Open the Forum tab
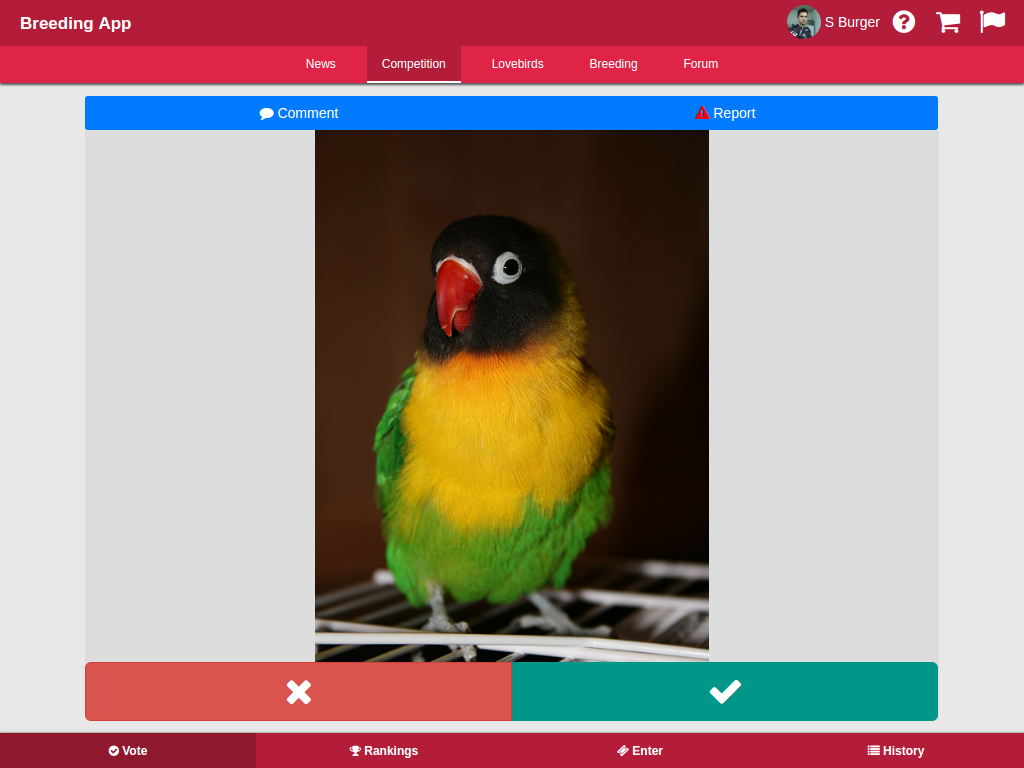Screen dimensions: 1024x768 coord(701,64)
